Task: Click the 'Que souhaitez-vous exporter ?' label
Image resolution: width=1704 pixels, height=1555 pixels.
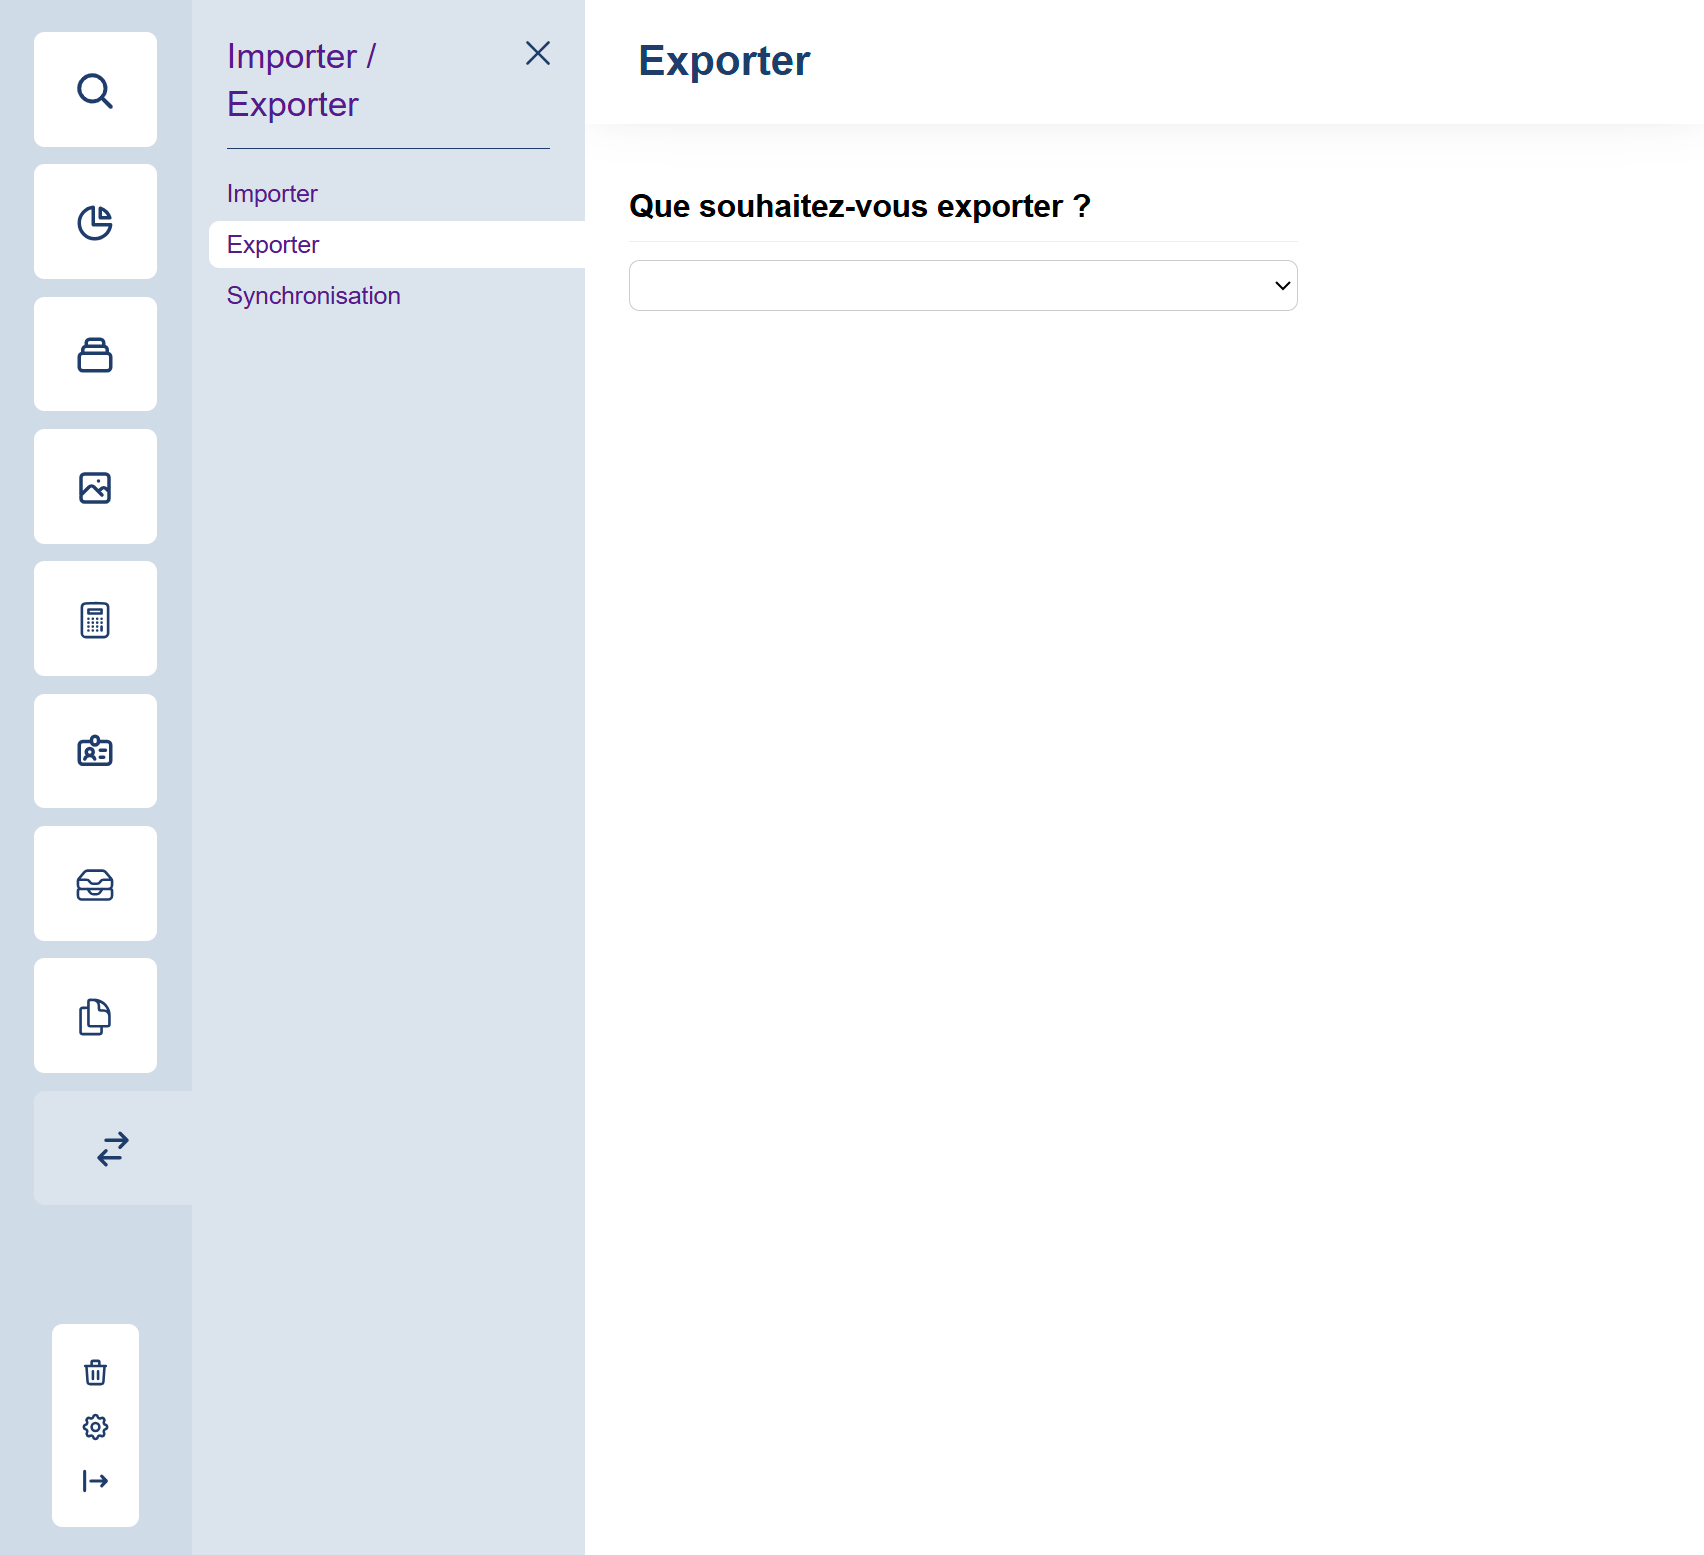Action: [x=859, y=206]
